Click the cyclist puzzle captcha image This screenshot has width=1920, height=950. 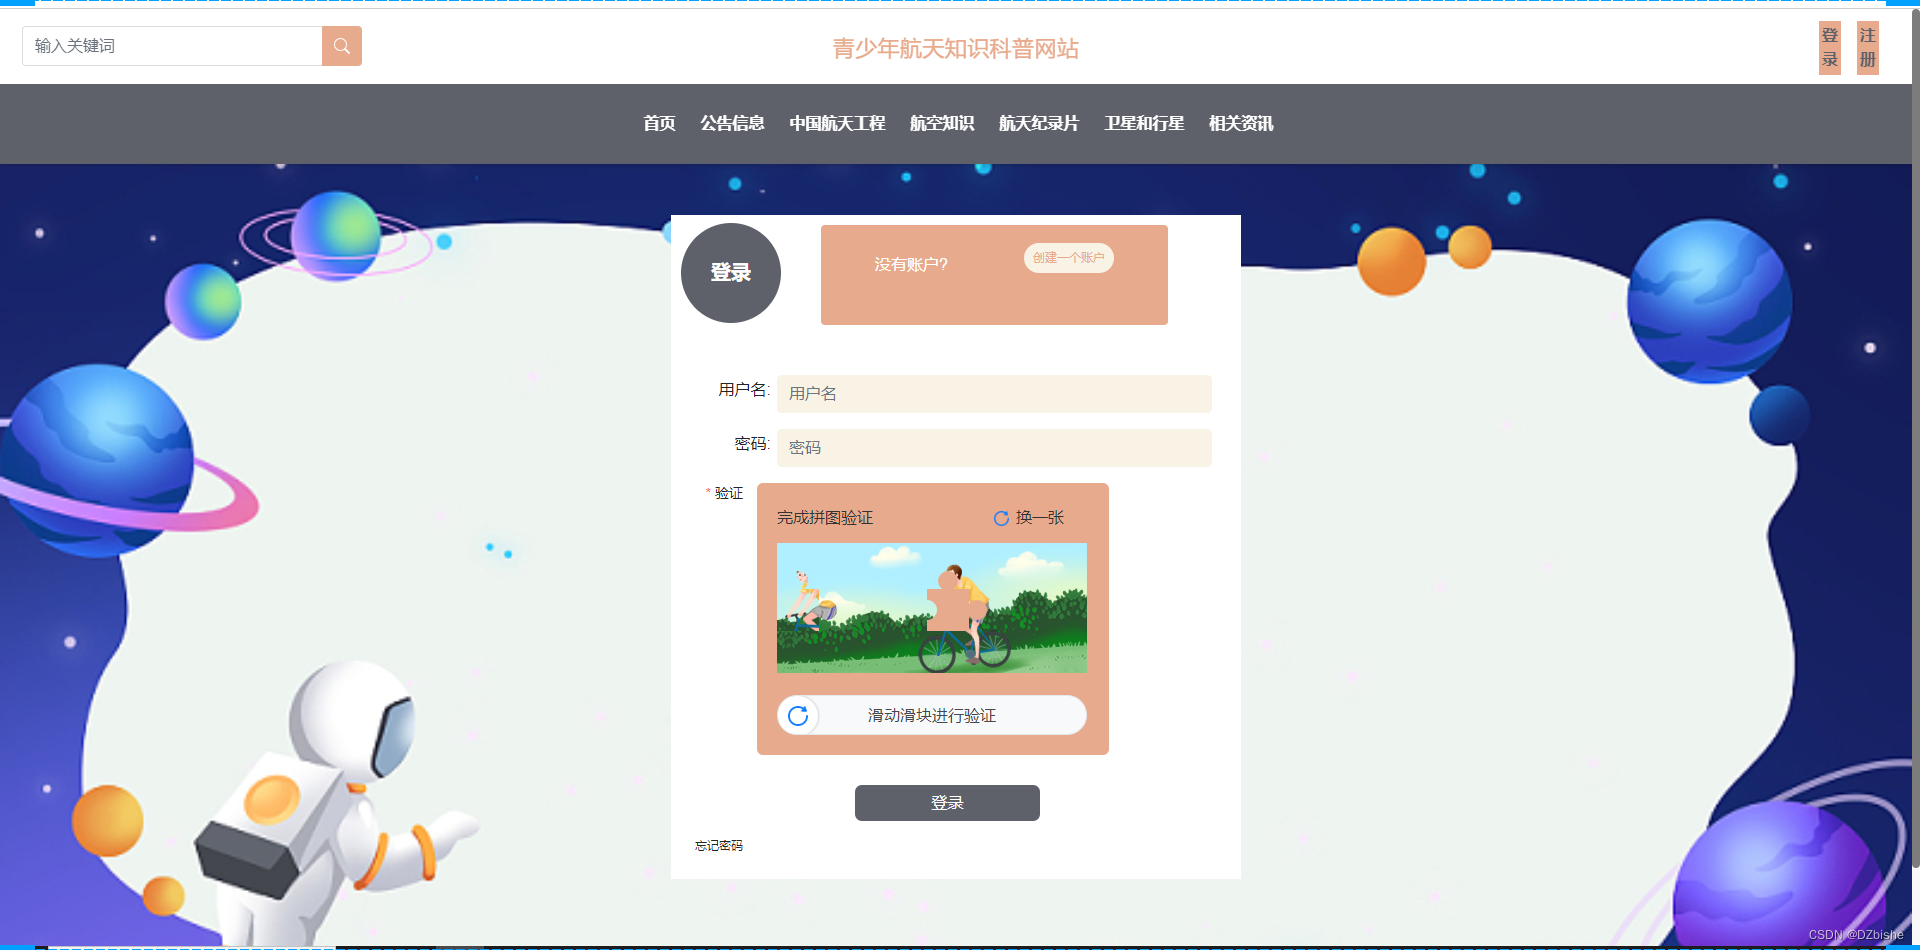[932, 608]
